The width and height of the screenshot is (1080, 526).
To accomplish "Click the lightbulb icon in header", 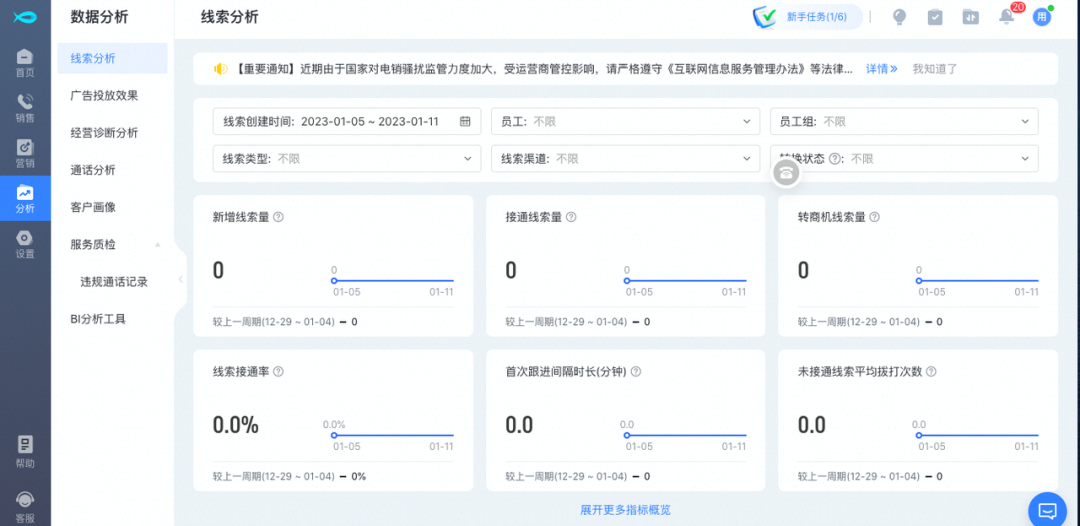I will coord(899,17).
